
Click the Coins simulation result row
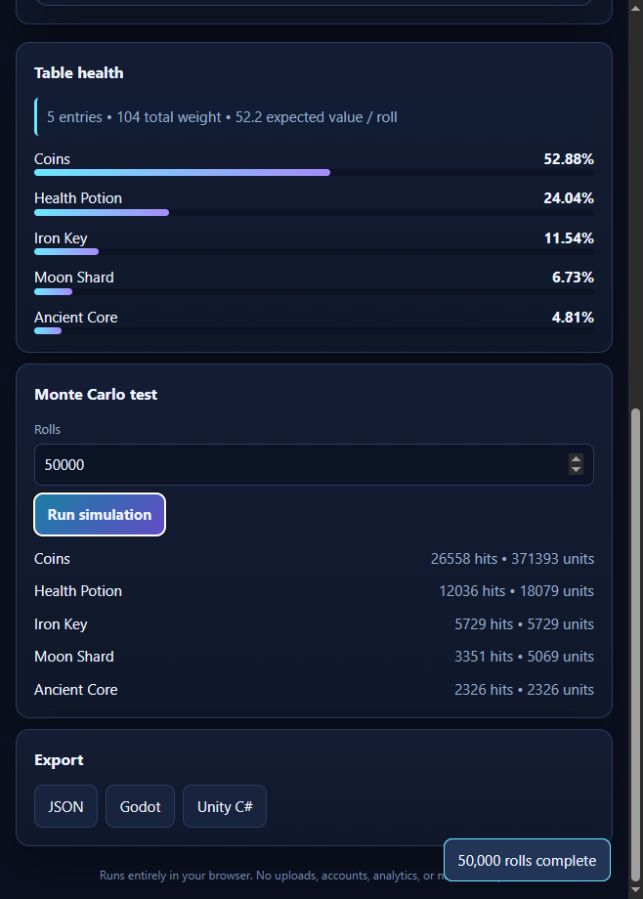(314, 558)
